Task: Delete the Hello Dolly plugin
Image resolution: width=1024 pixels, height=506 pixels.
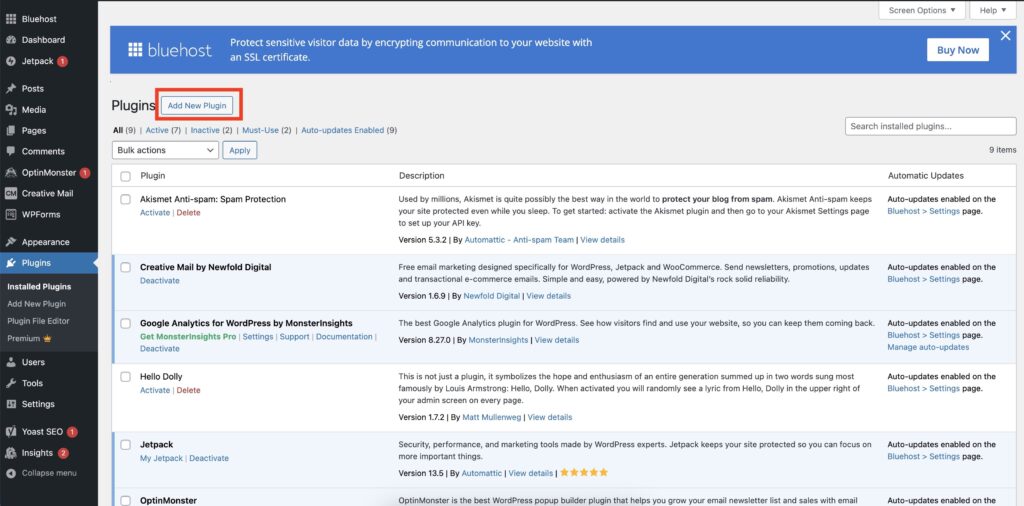Action: 188,390
